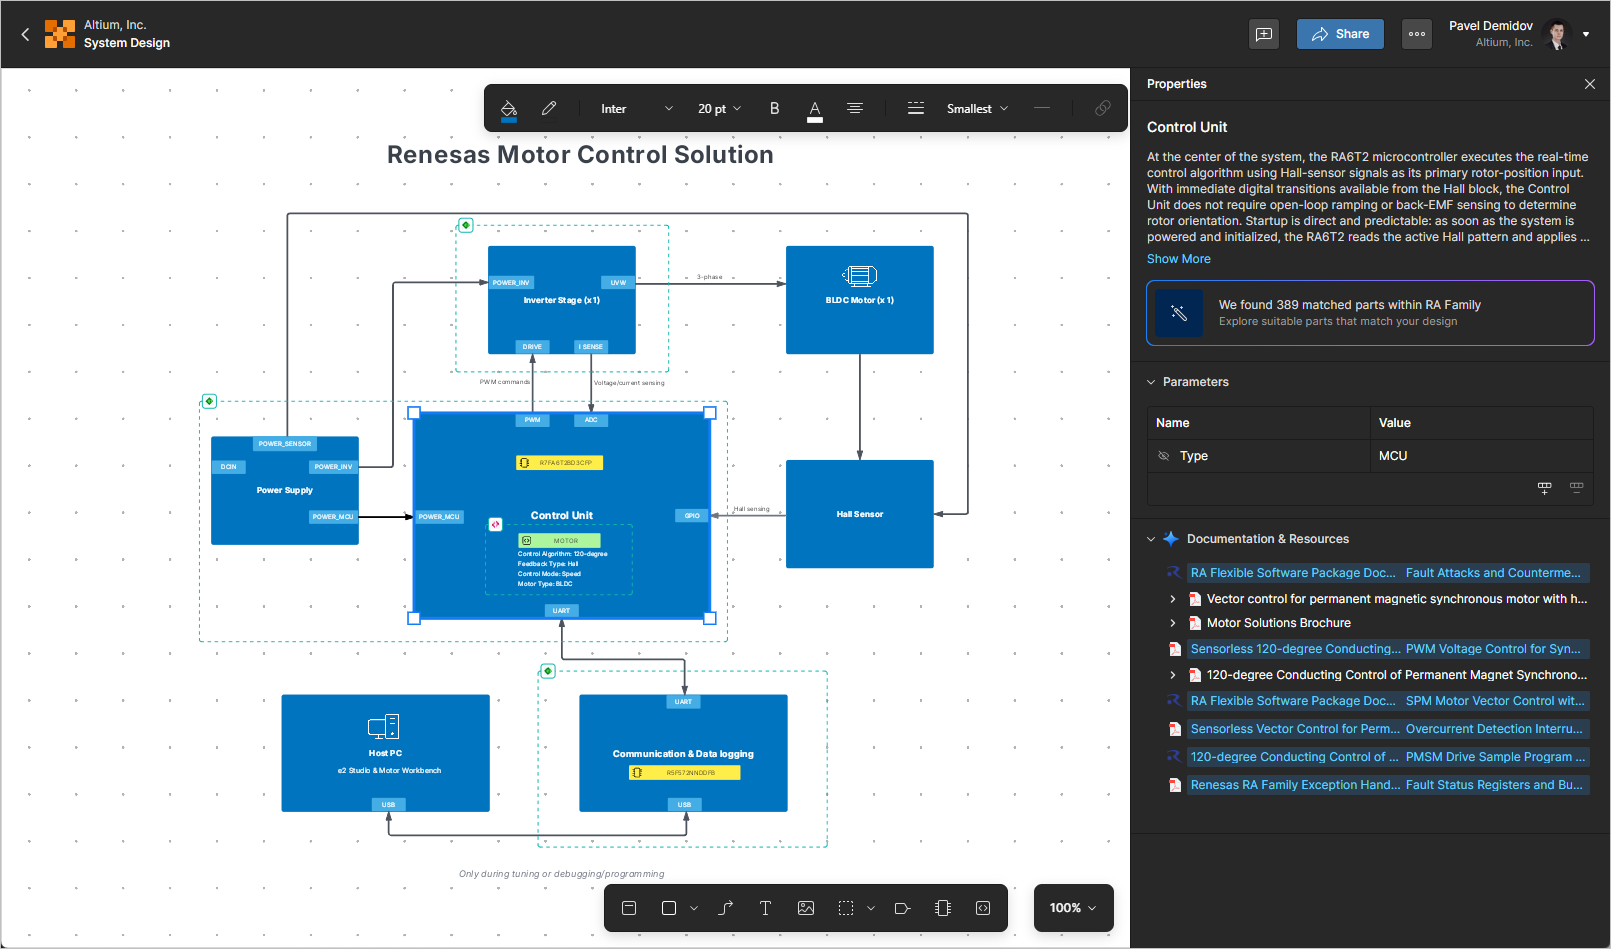The width and height of the screenshot is (1611, 949).
Task: Select the connector line tool
Action: coord(725,908)
